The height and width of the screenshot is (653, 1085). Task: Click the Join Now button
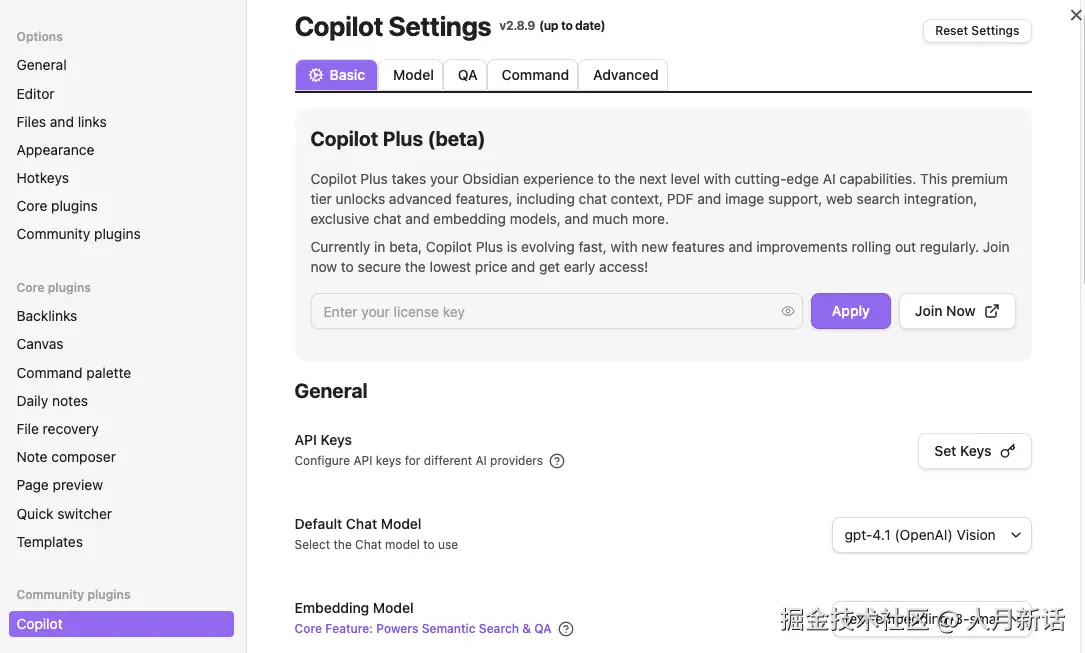[x=956, y=311]
